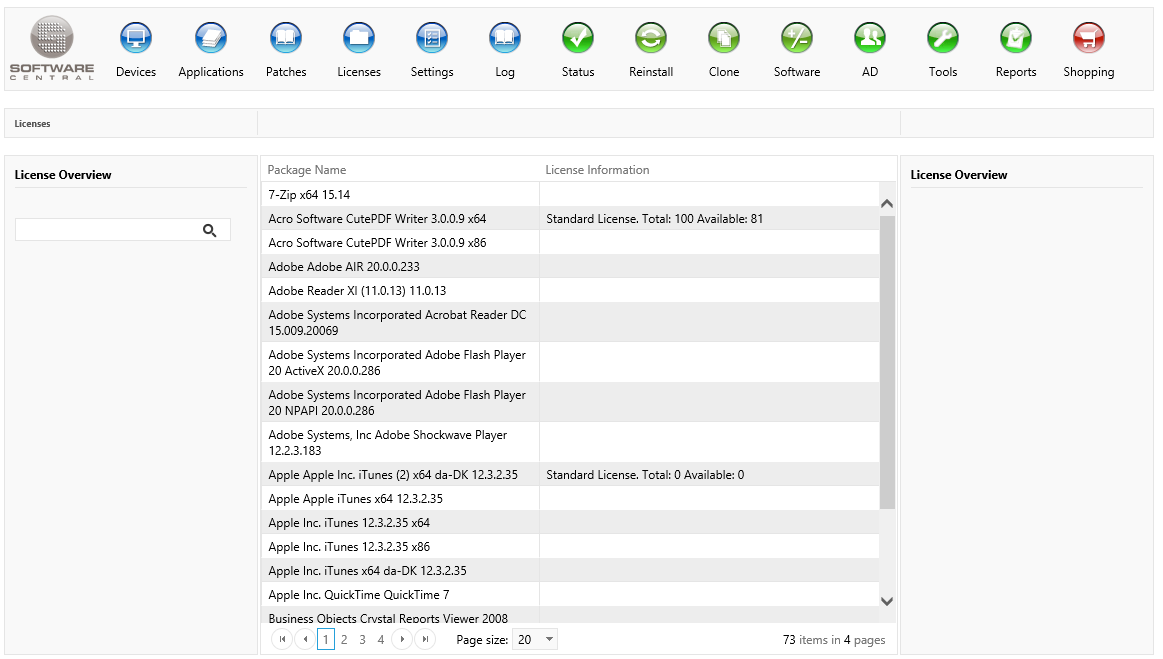Launch the Clone icon
1163x659 pixels.
click(x=724, y=39)
